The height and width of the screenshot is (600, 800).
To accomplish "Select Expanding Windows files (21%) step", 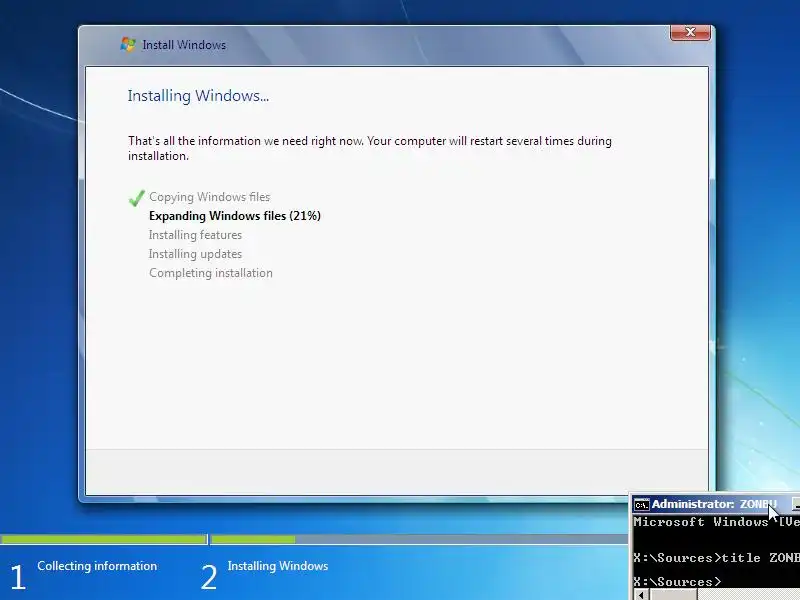I will [235, 216].
